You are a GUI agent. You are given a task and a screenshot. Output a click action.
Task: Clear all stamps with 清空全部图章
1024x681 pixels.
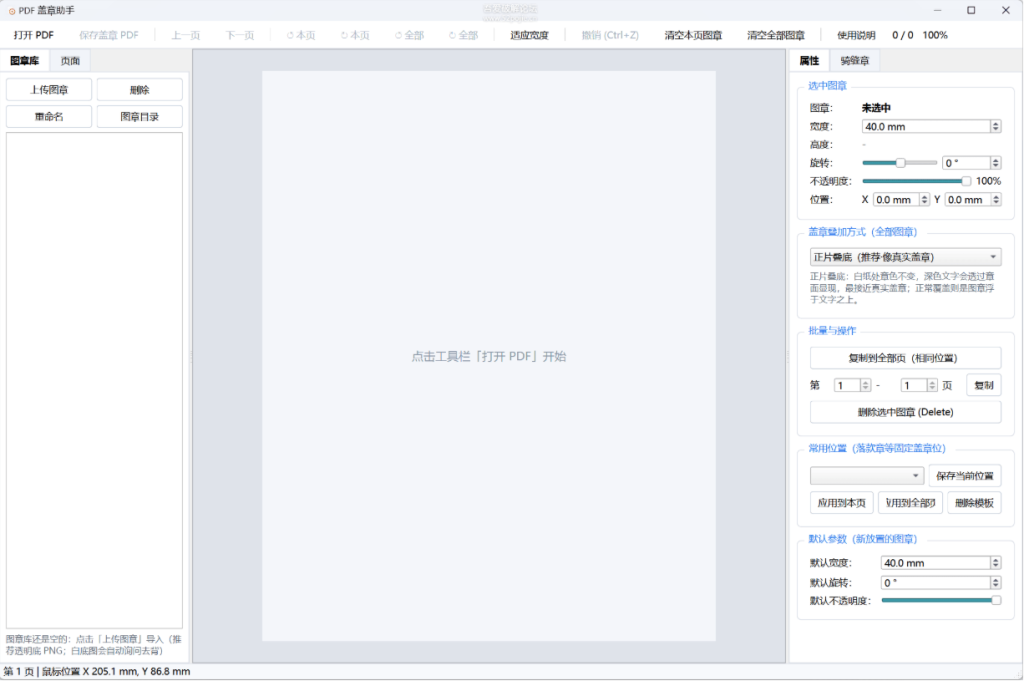coord(776,35)
